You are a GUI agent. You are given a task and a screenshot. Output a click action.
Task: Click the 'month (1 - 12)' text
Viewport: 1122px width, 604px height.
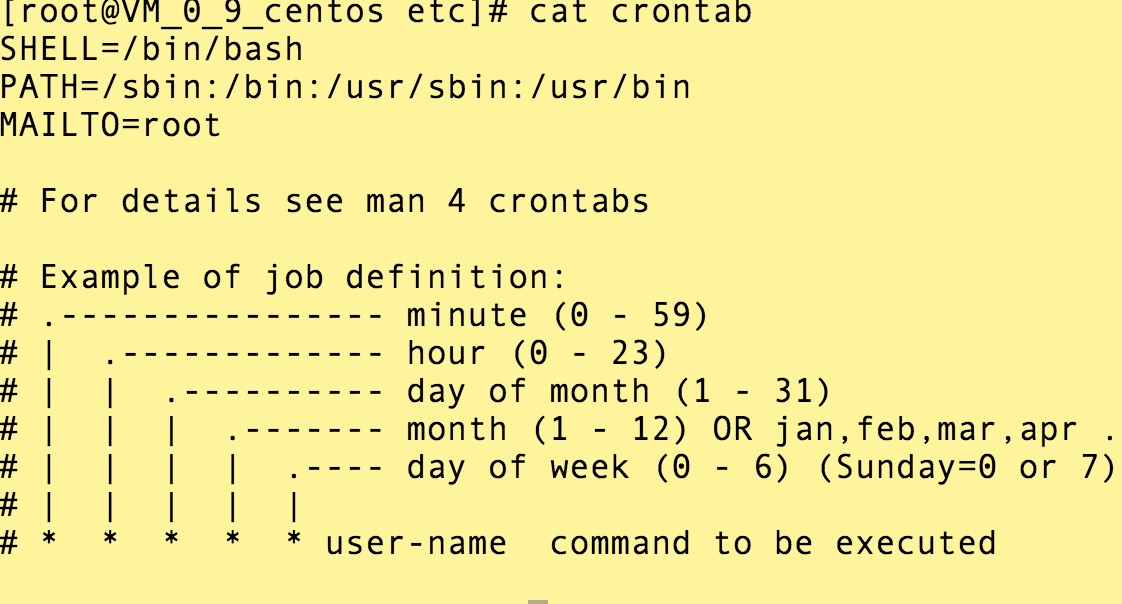coord(547,430)
